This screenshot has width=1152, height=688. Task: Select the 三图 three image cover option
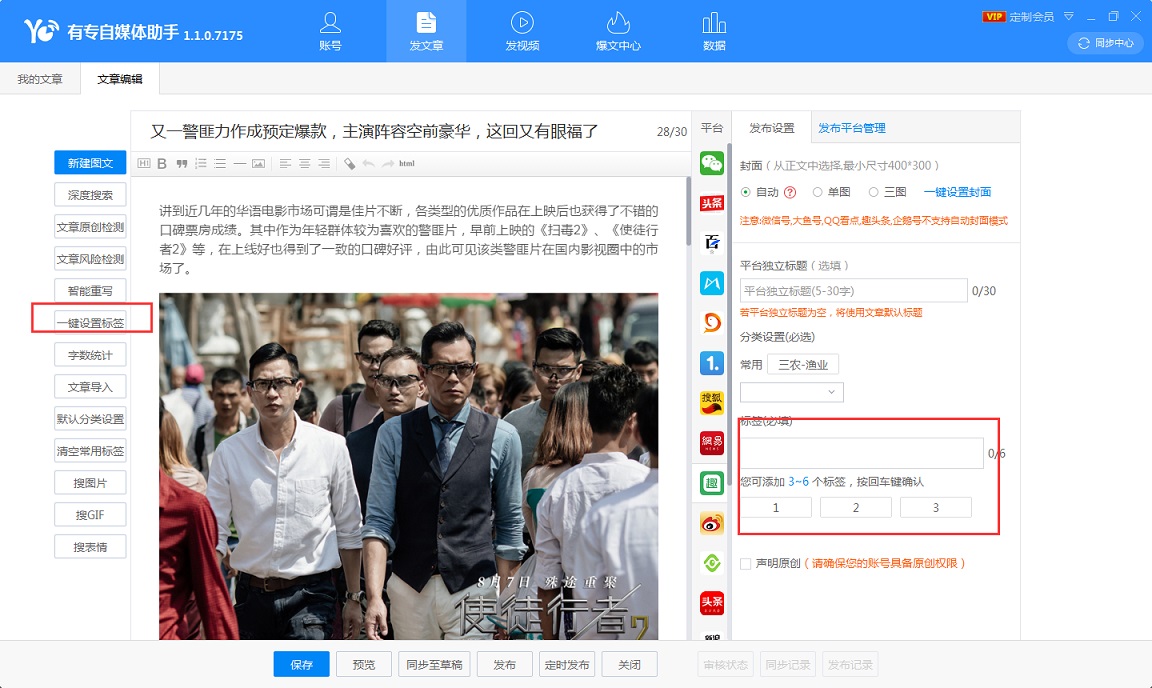(x=874, y=192)
